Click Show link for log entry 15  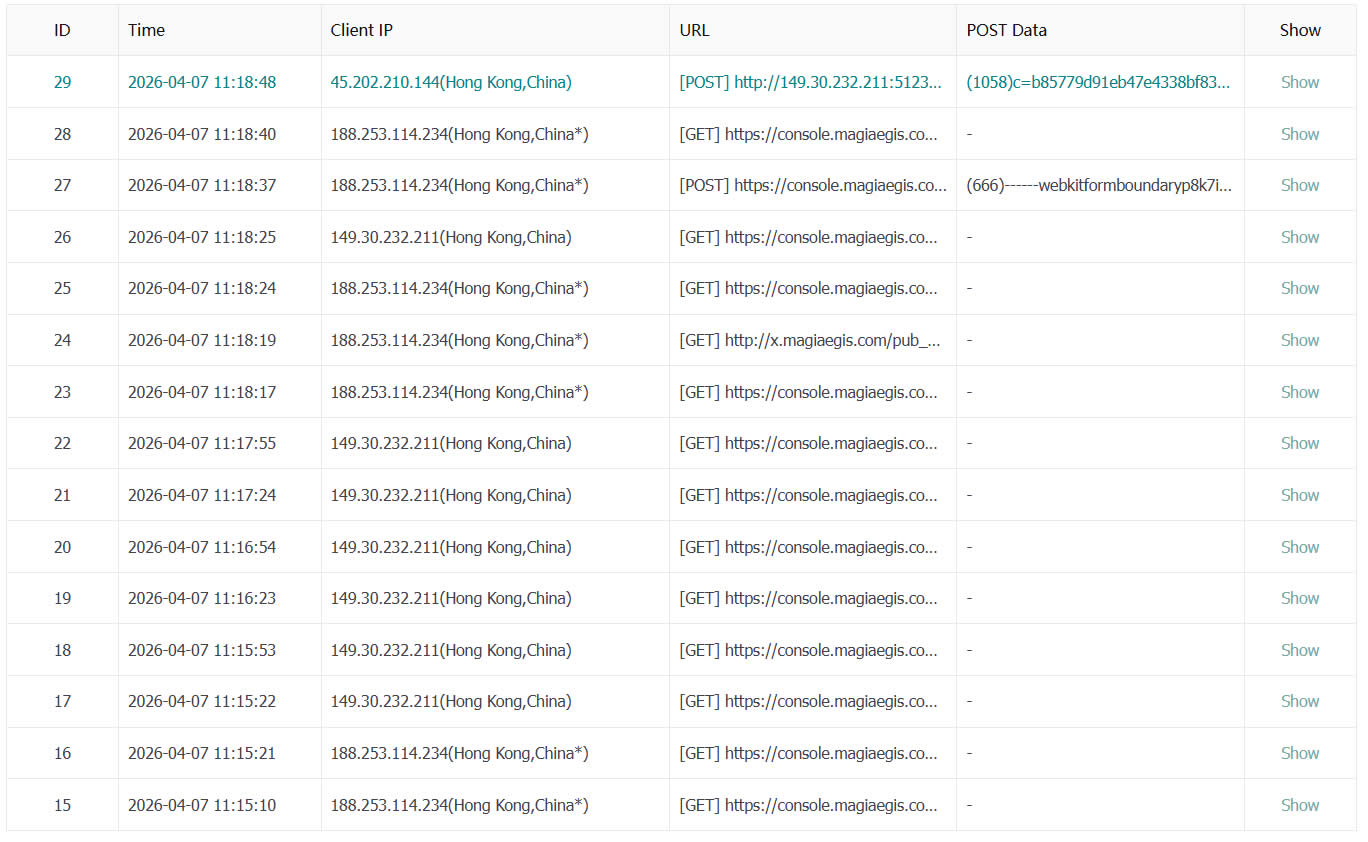[x=1299, y=805]
